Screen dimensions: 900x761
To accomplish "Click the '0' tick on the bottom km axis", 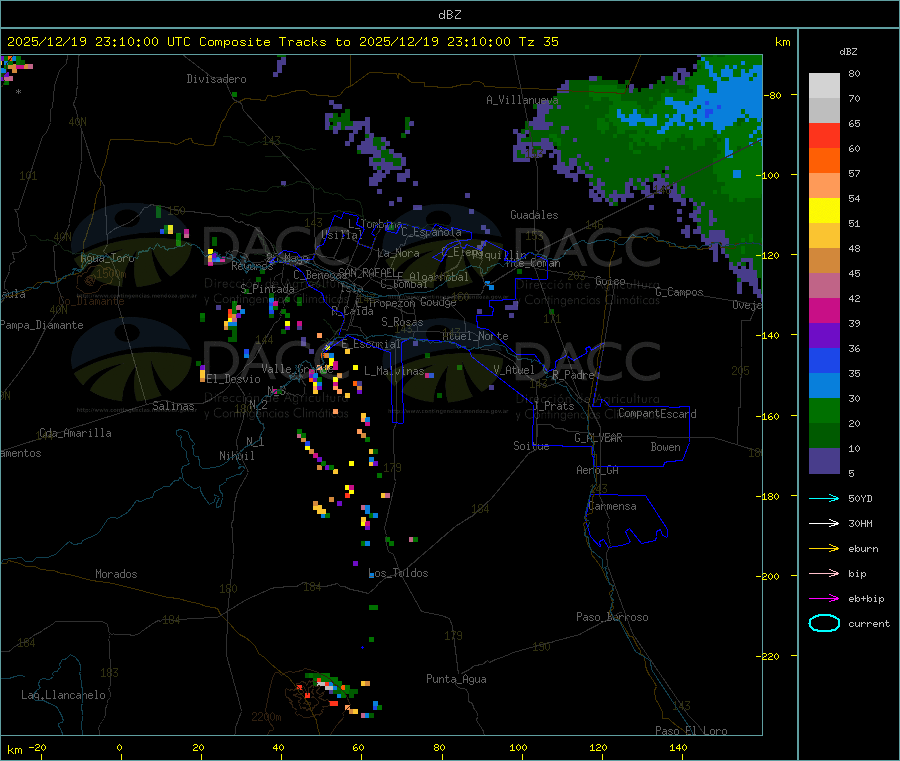I will pyautogui.click(x=119, y=747).
